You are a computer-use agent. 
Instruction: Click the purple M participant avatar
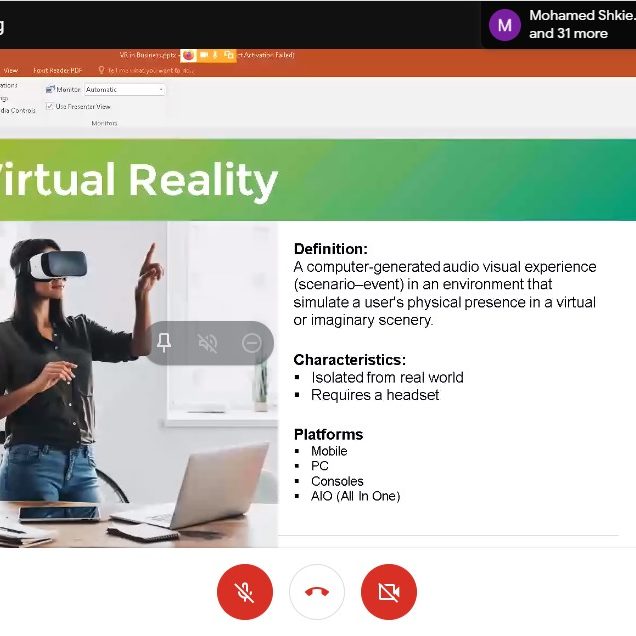coord(505,25)
